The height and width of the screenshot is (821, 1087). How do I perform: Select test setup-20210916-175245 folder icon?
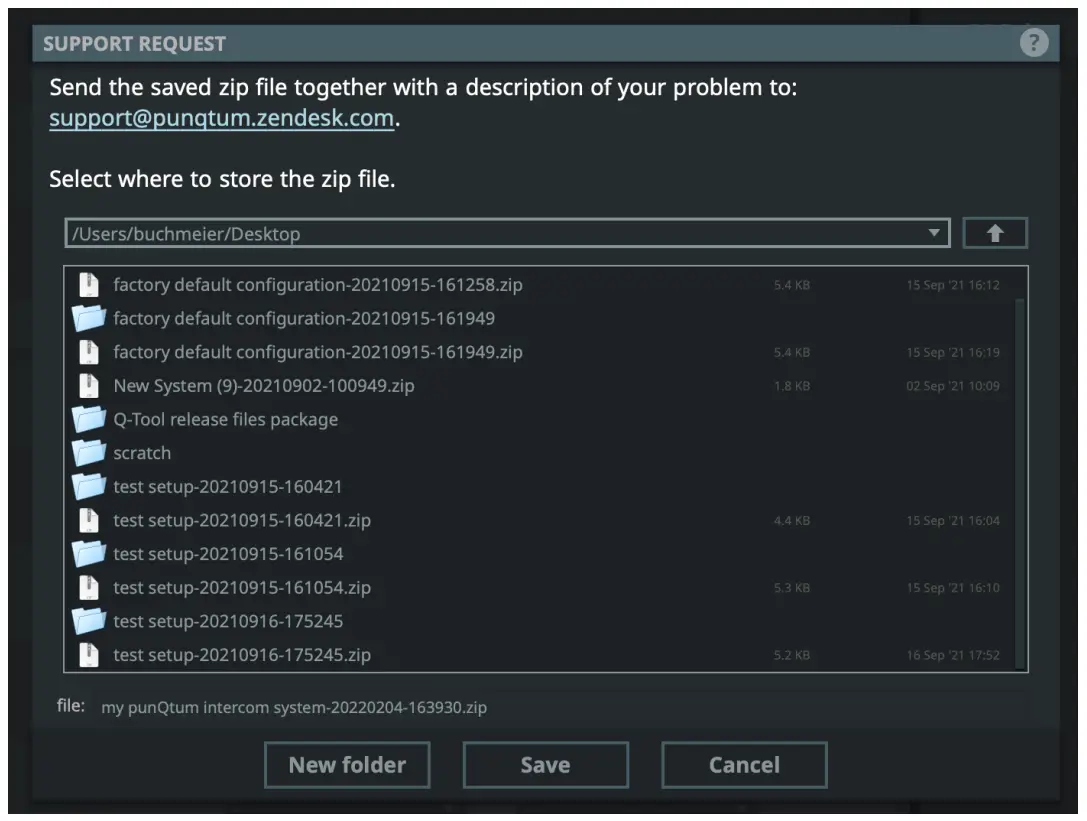coord(89,621)
